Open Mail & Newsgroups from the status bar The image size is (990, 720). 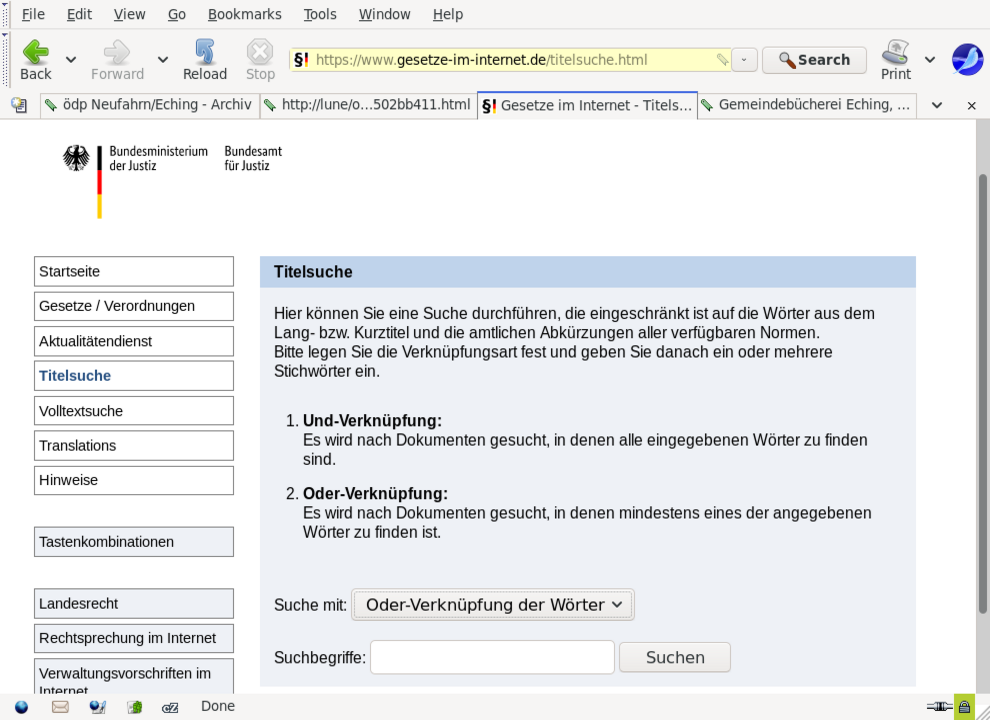(60, 706)
